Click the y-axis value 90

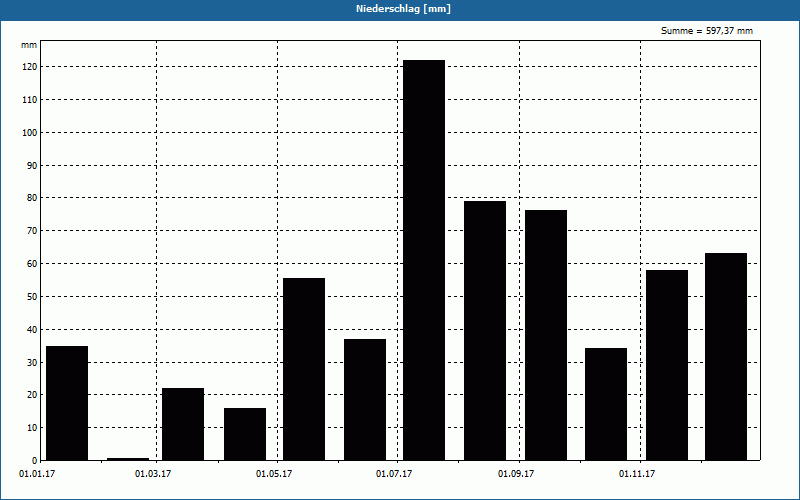[x=32, y=166]
